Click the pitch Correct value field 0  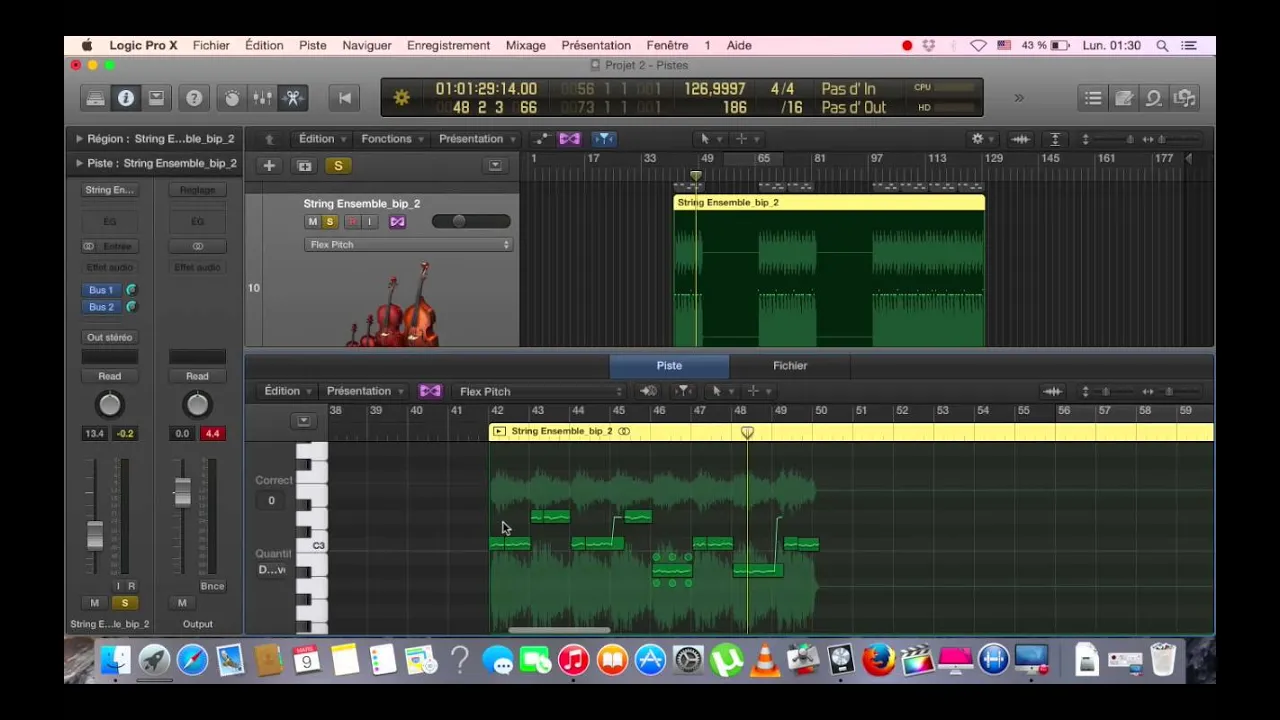click(271, 501)
